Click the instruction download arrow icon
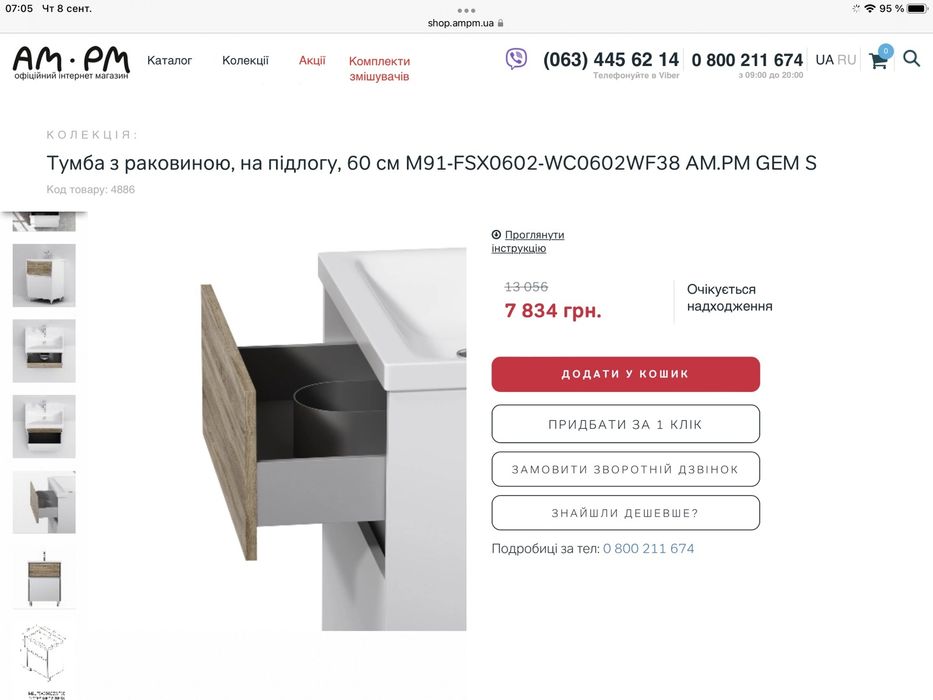 click(x=496, y=235)
